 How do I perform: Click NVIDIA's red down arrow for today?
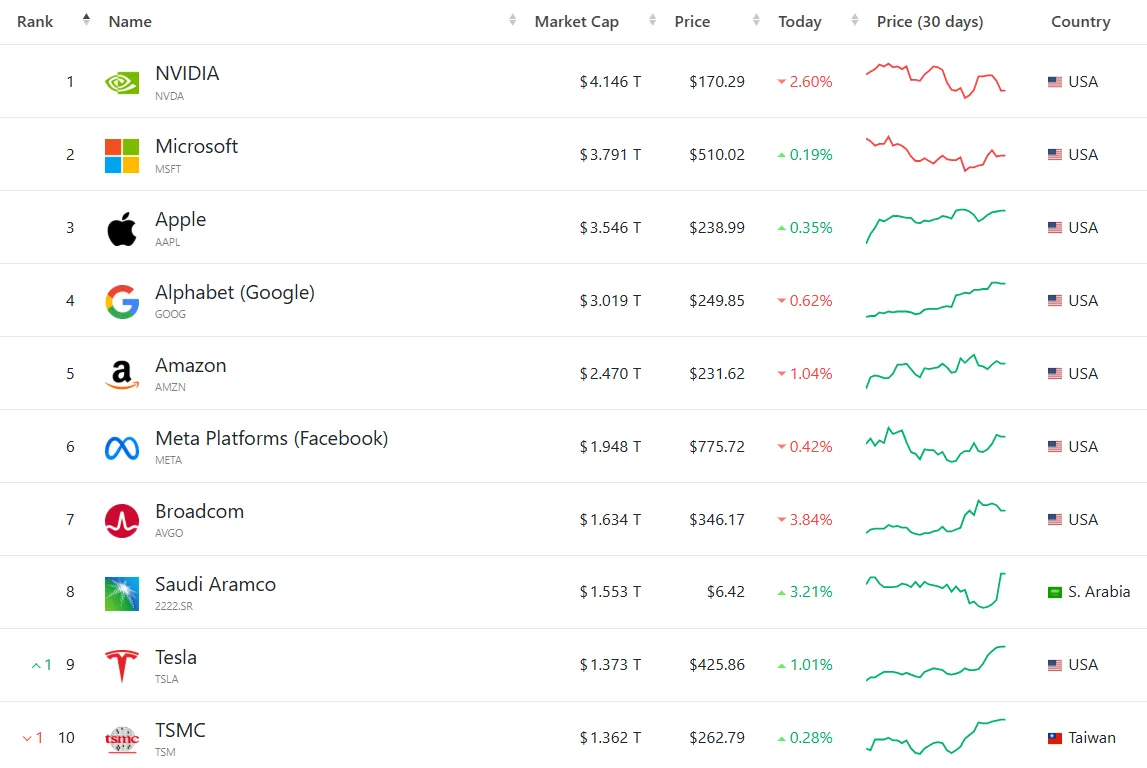point(781,82)
